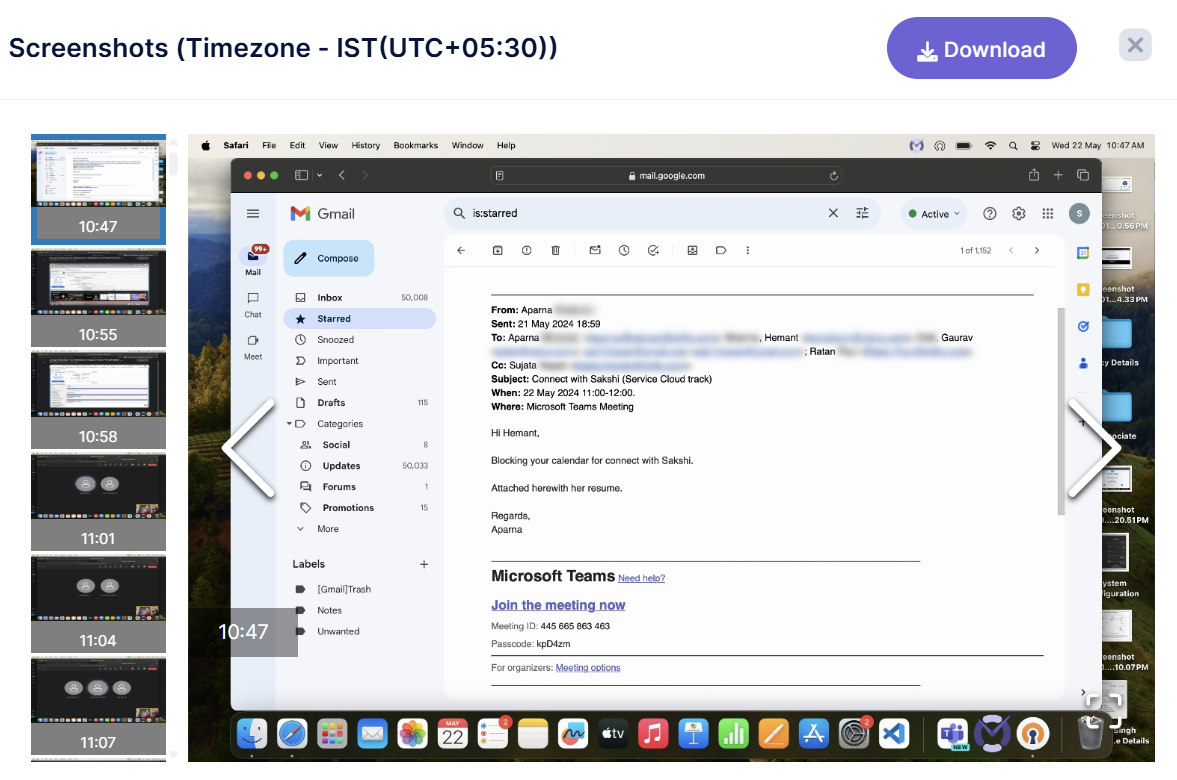Viewport: 1177px width, 780px height.
Task: Open the Important folder
Action: pyautogui.click(x=360, y=361)
